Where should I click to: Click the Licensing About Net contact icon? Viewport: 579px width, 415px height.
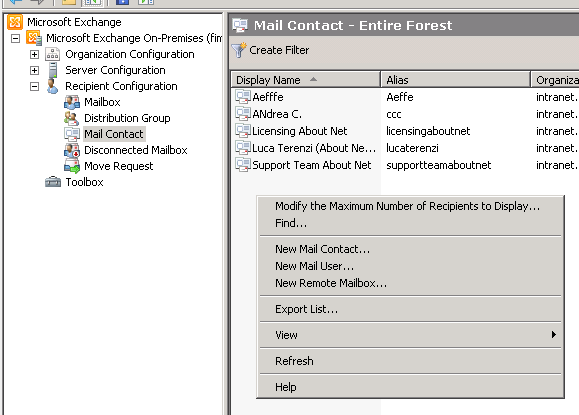pyautogui.click(x=243, y=131)
